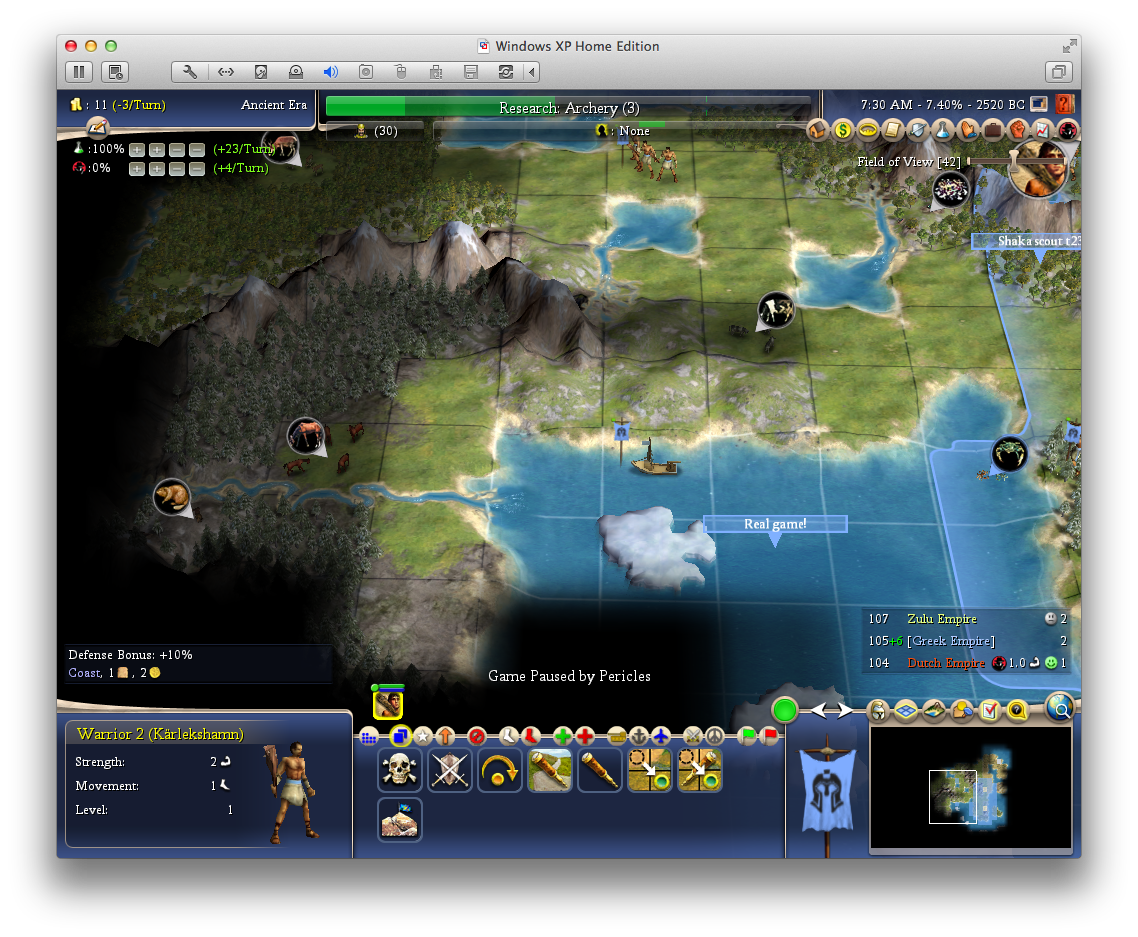The width and height of the screenshot is (1138, 937).
Task: Toggle unit icons with the helmet button
Action: 878,711
